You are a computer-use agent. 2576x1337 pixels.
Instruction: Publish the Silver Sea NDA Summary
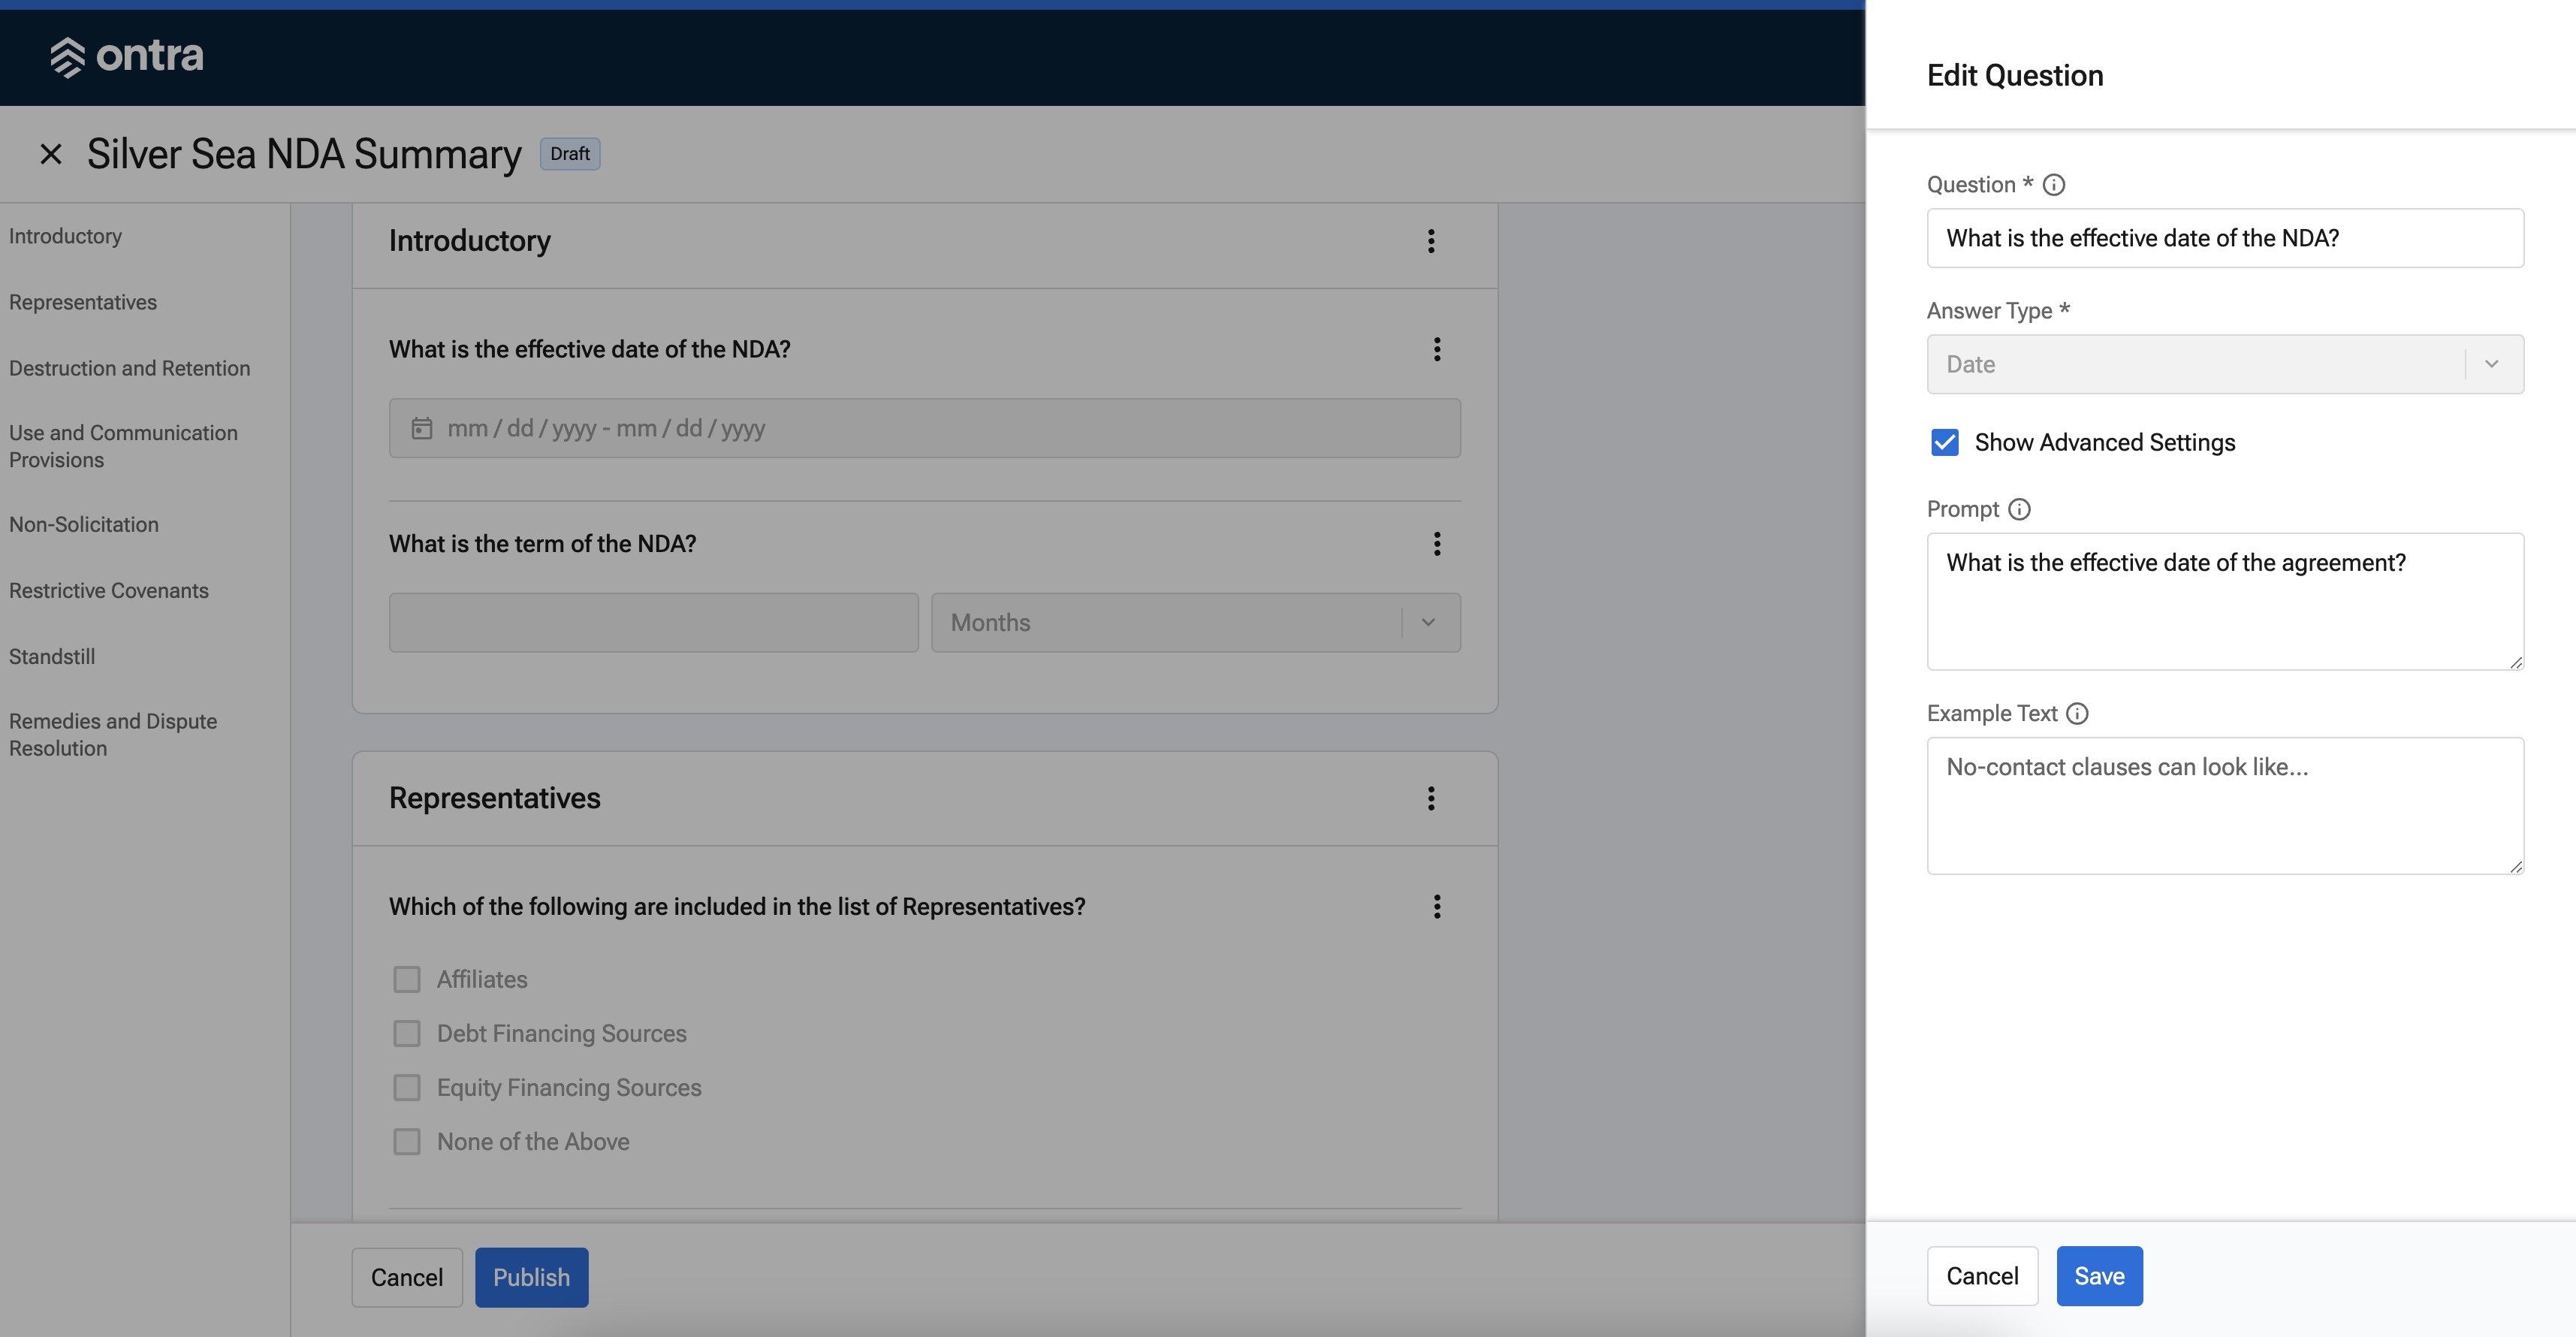pos(531,1277)
